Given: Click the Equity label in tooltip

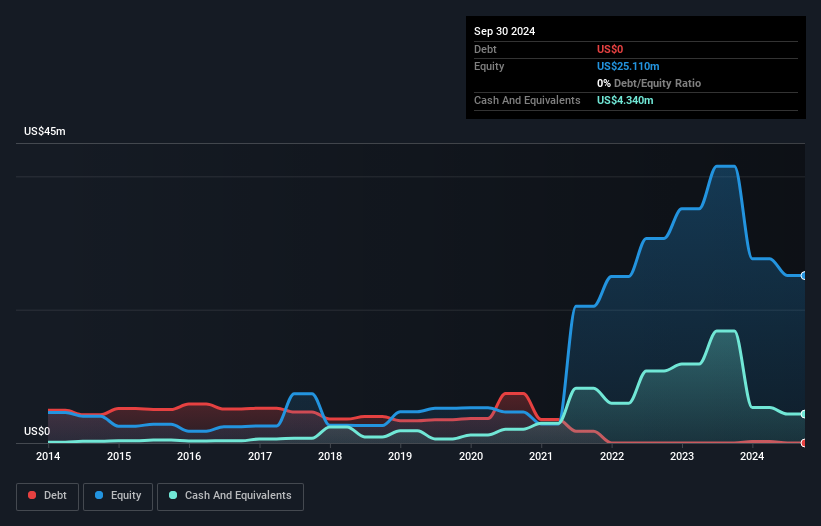Looking at the screenshot, I should [489, 66].
